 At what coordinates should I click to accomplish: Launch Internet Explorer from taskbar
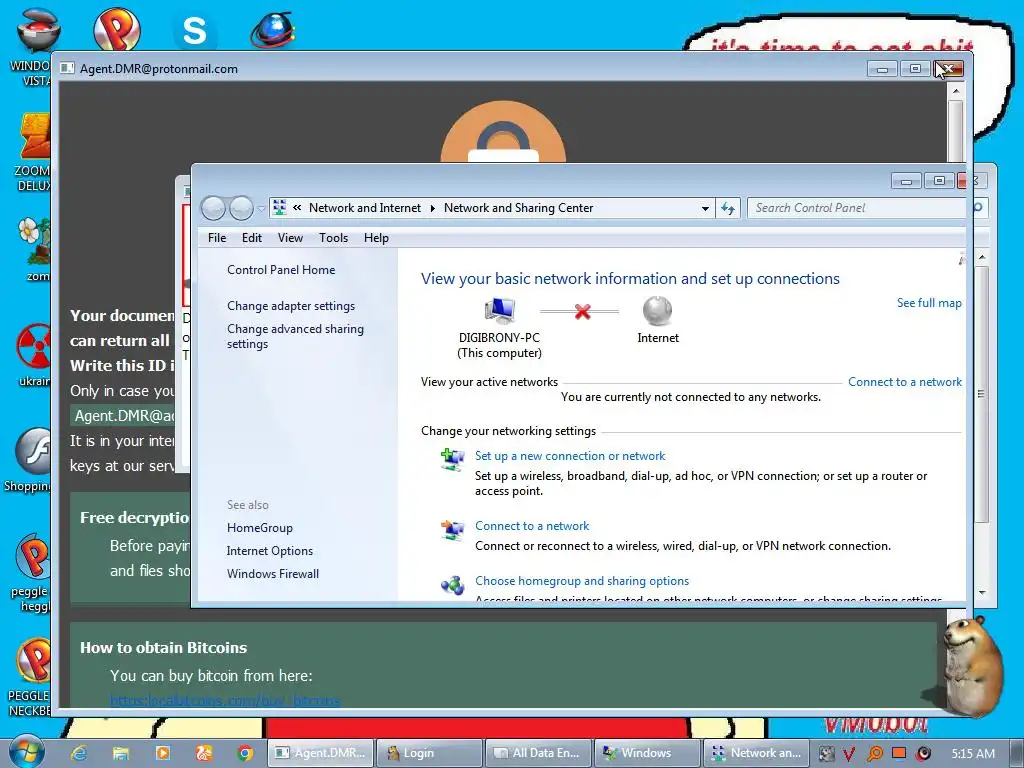point(79,753)
